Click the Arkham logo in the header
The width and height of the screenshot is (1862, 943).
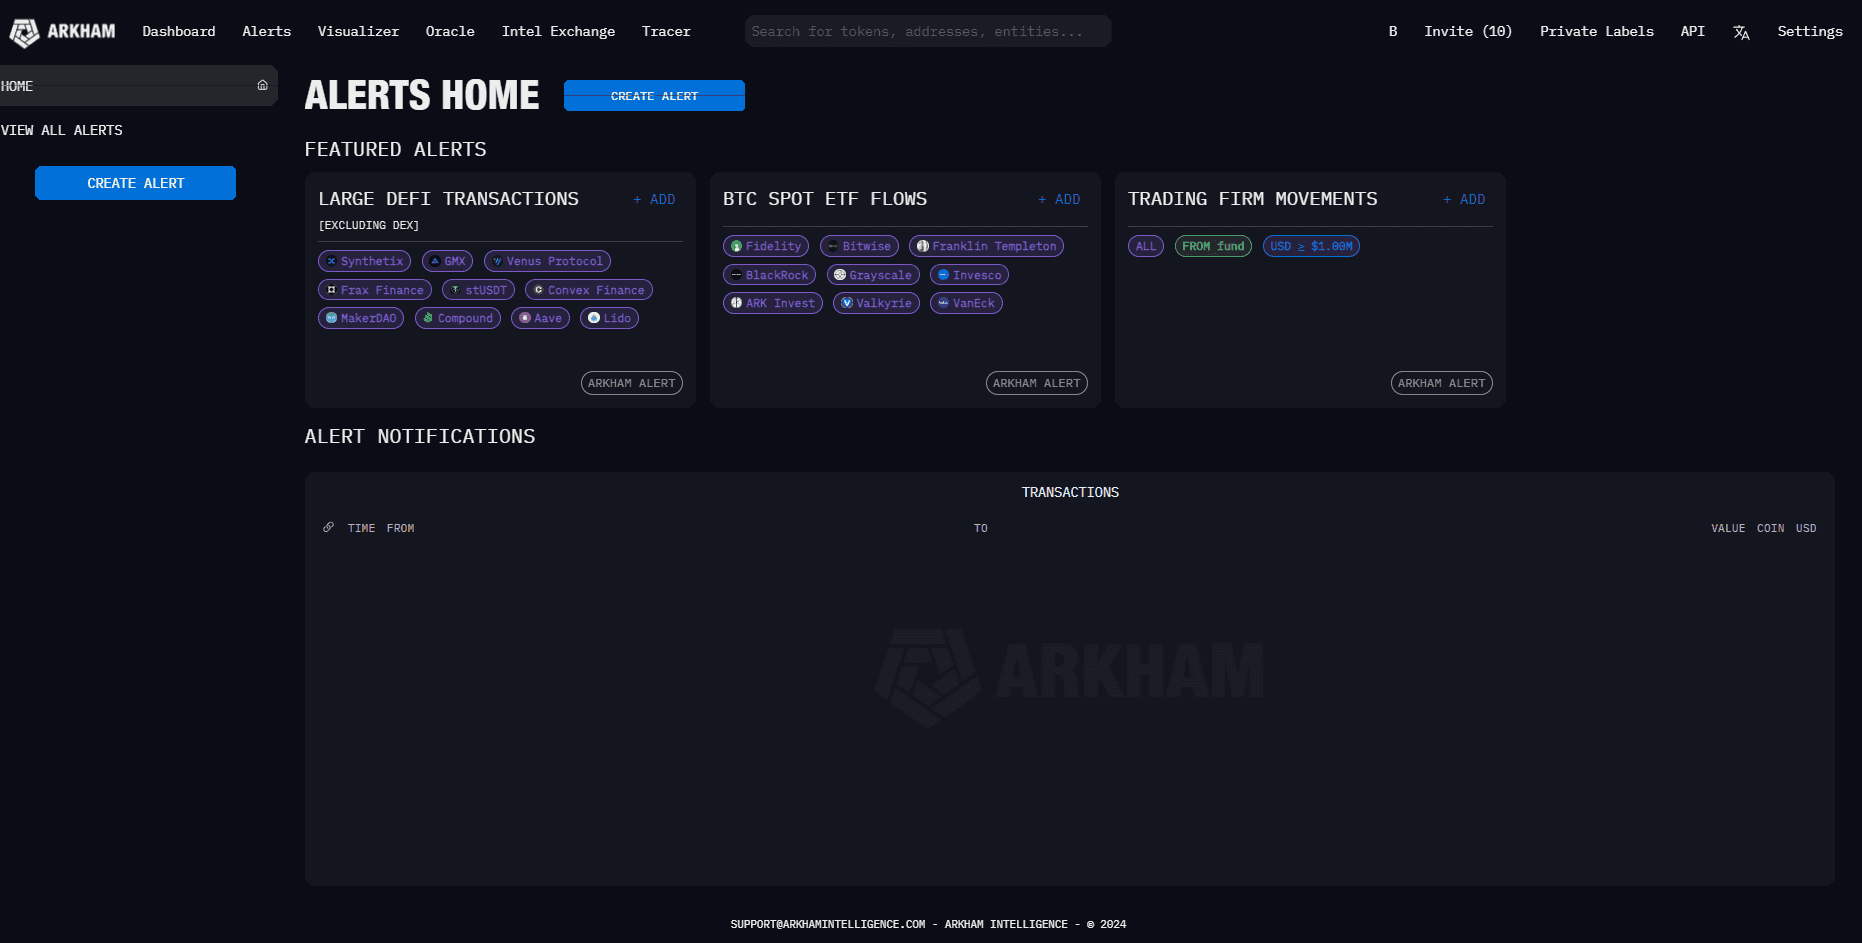tap(62, 32)
